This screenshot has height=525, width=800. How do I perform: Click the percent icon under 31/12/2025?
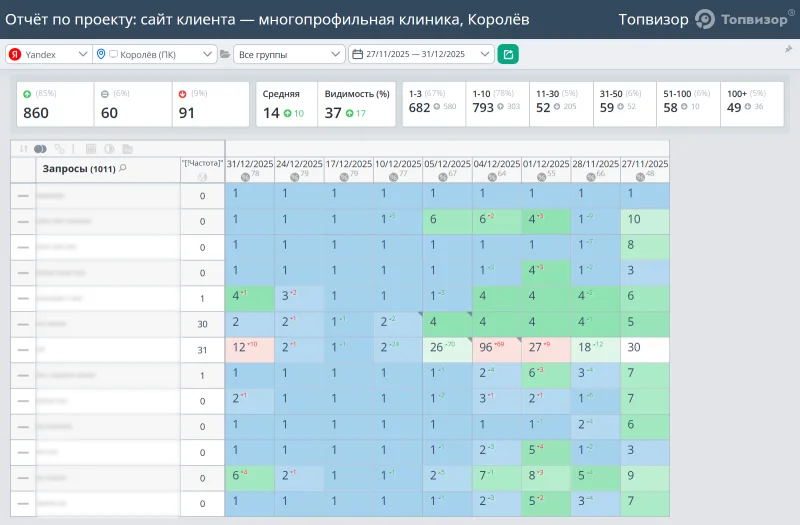pos(245,177)
